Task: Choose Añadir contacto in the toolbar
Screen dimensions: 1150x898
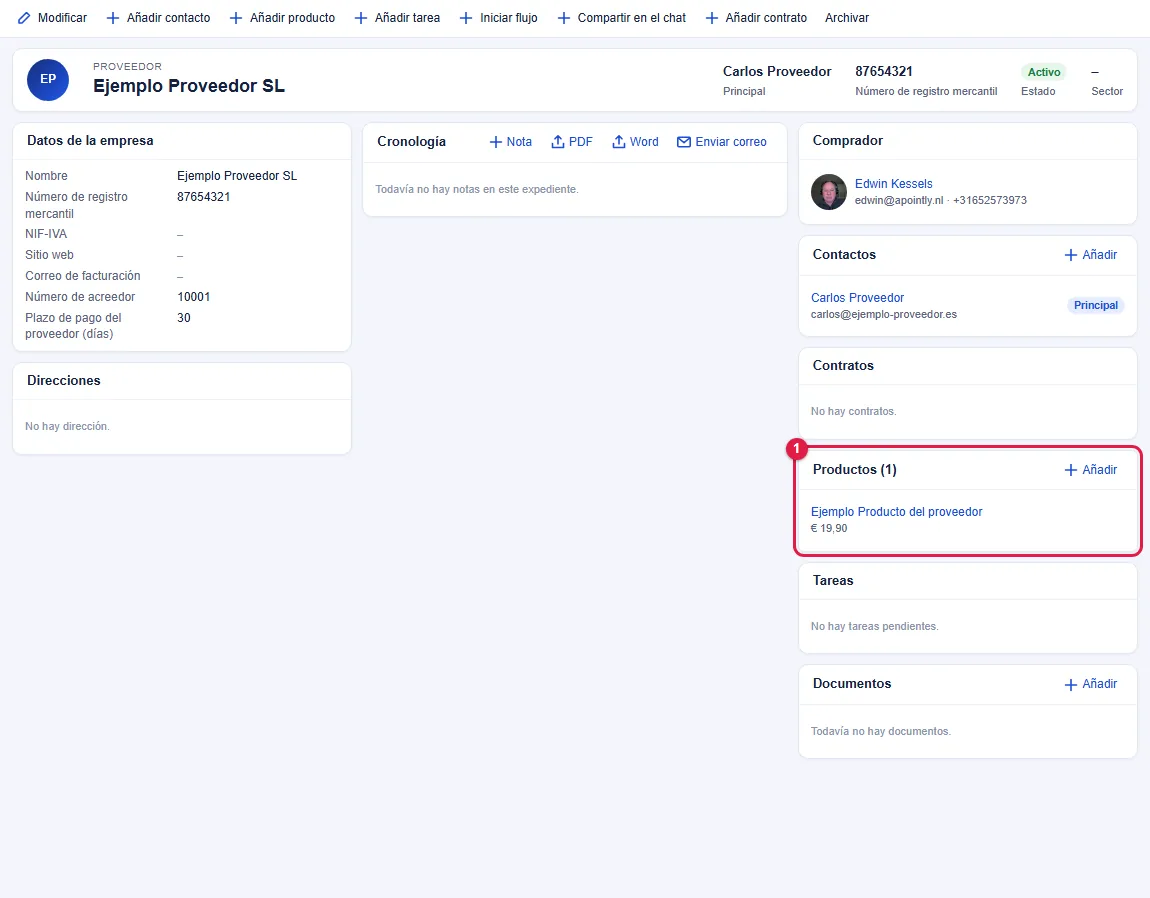Action: (158, 18)
